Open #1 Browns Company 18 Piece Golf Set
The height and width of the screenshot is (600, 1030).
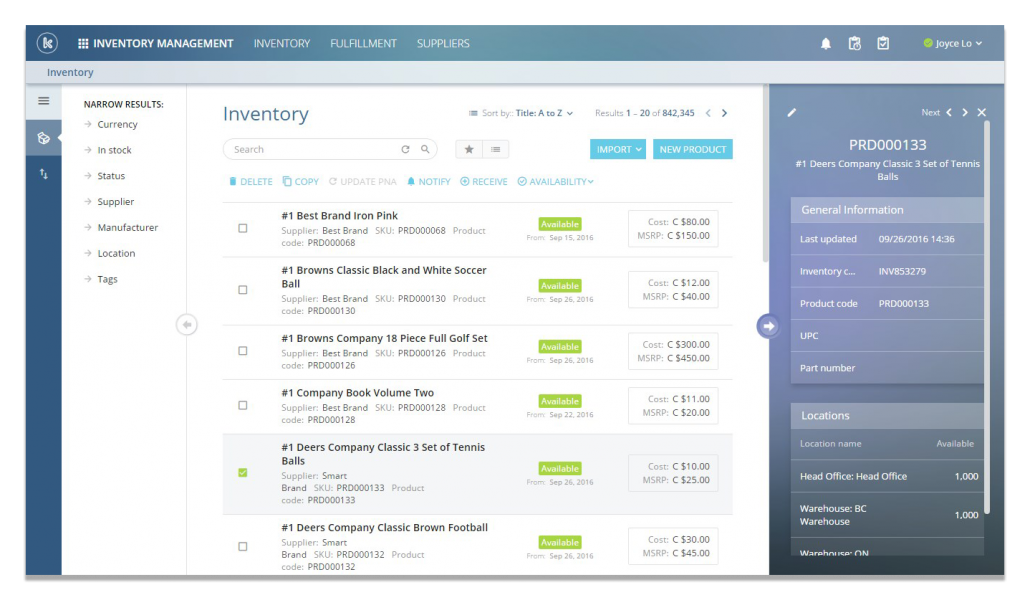click(x=384, y=338)
